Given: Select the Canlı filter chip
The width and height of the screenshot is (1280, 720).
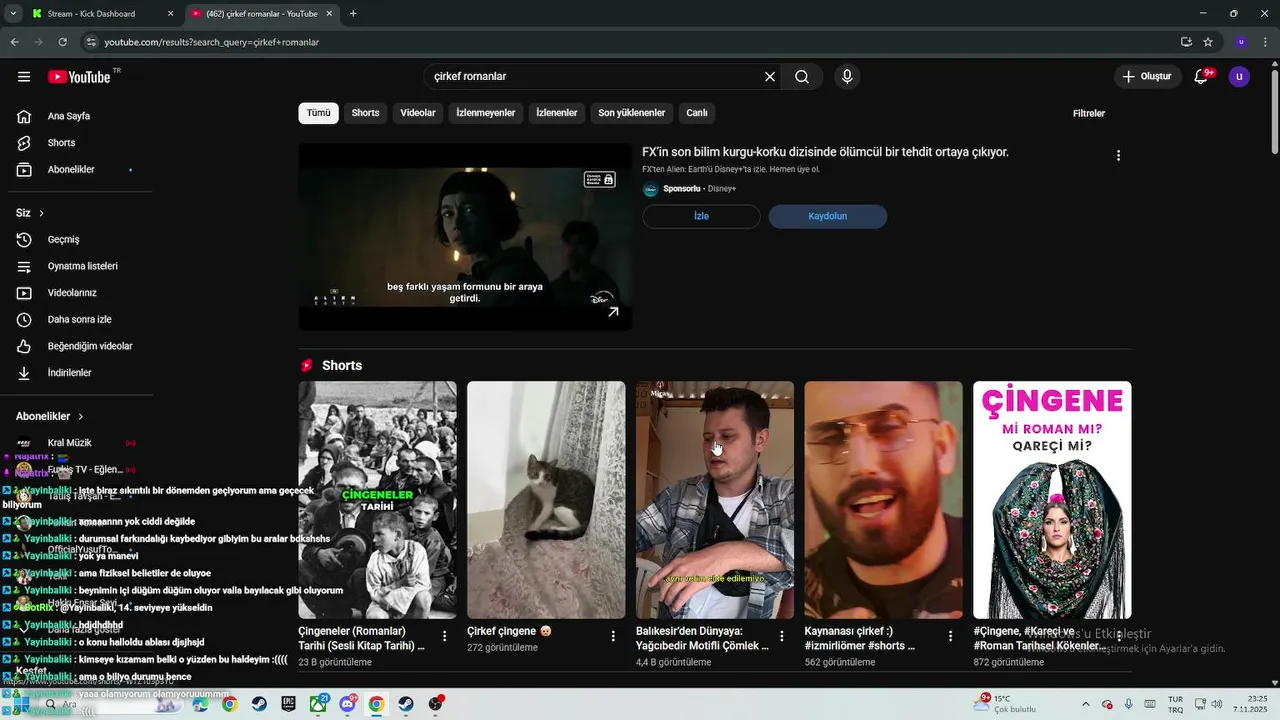Looking at the screenshot, I should point(697,113).
